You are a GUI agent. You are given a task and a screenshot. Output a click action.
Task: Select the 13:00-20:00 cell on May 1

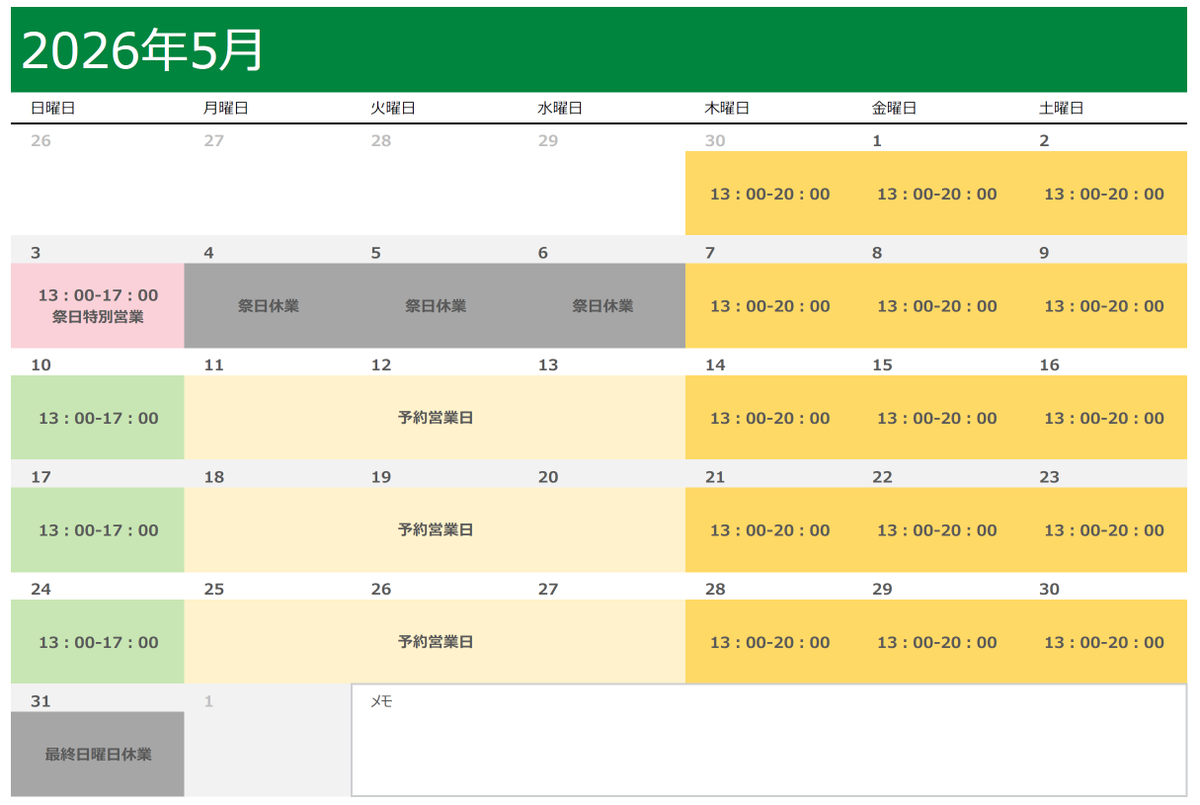pos(935,194)
